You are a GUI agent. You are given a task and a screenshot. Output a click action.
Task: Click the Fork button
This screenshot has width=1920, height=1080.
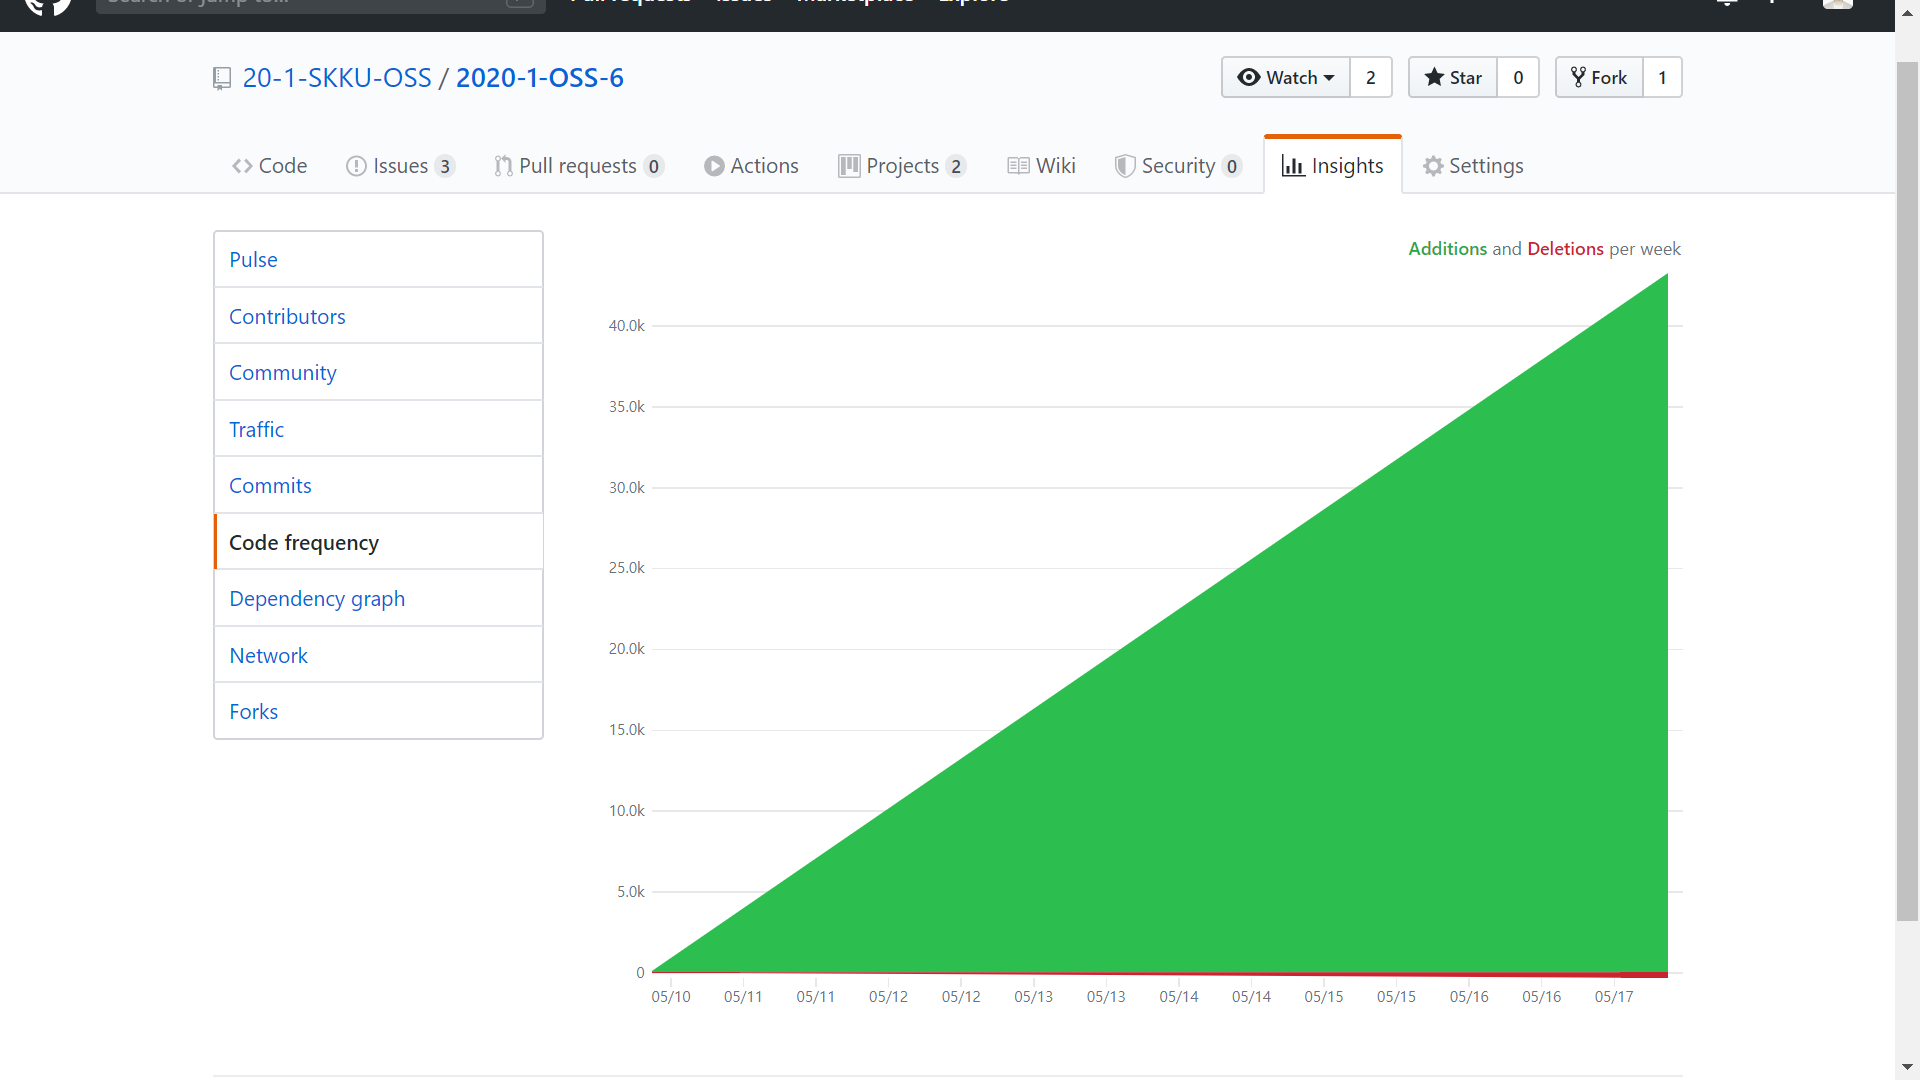(1599, 77)
